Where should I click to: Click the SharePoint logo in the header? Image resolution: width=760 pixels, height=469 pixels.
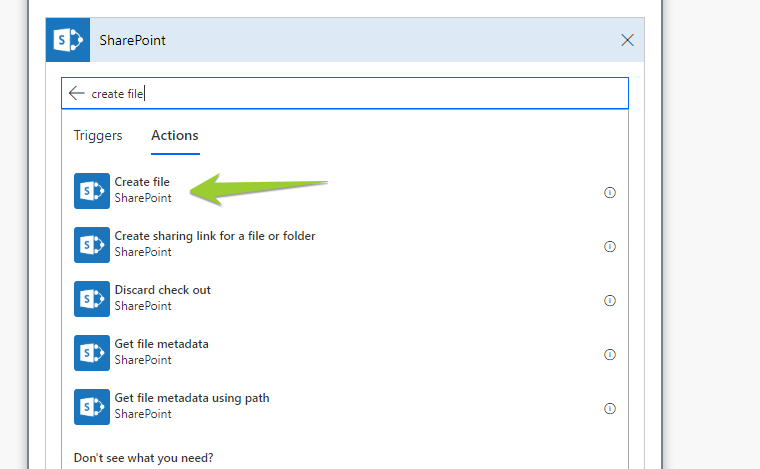[x=68, y=41]
